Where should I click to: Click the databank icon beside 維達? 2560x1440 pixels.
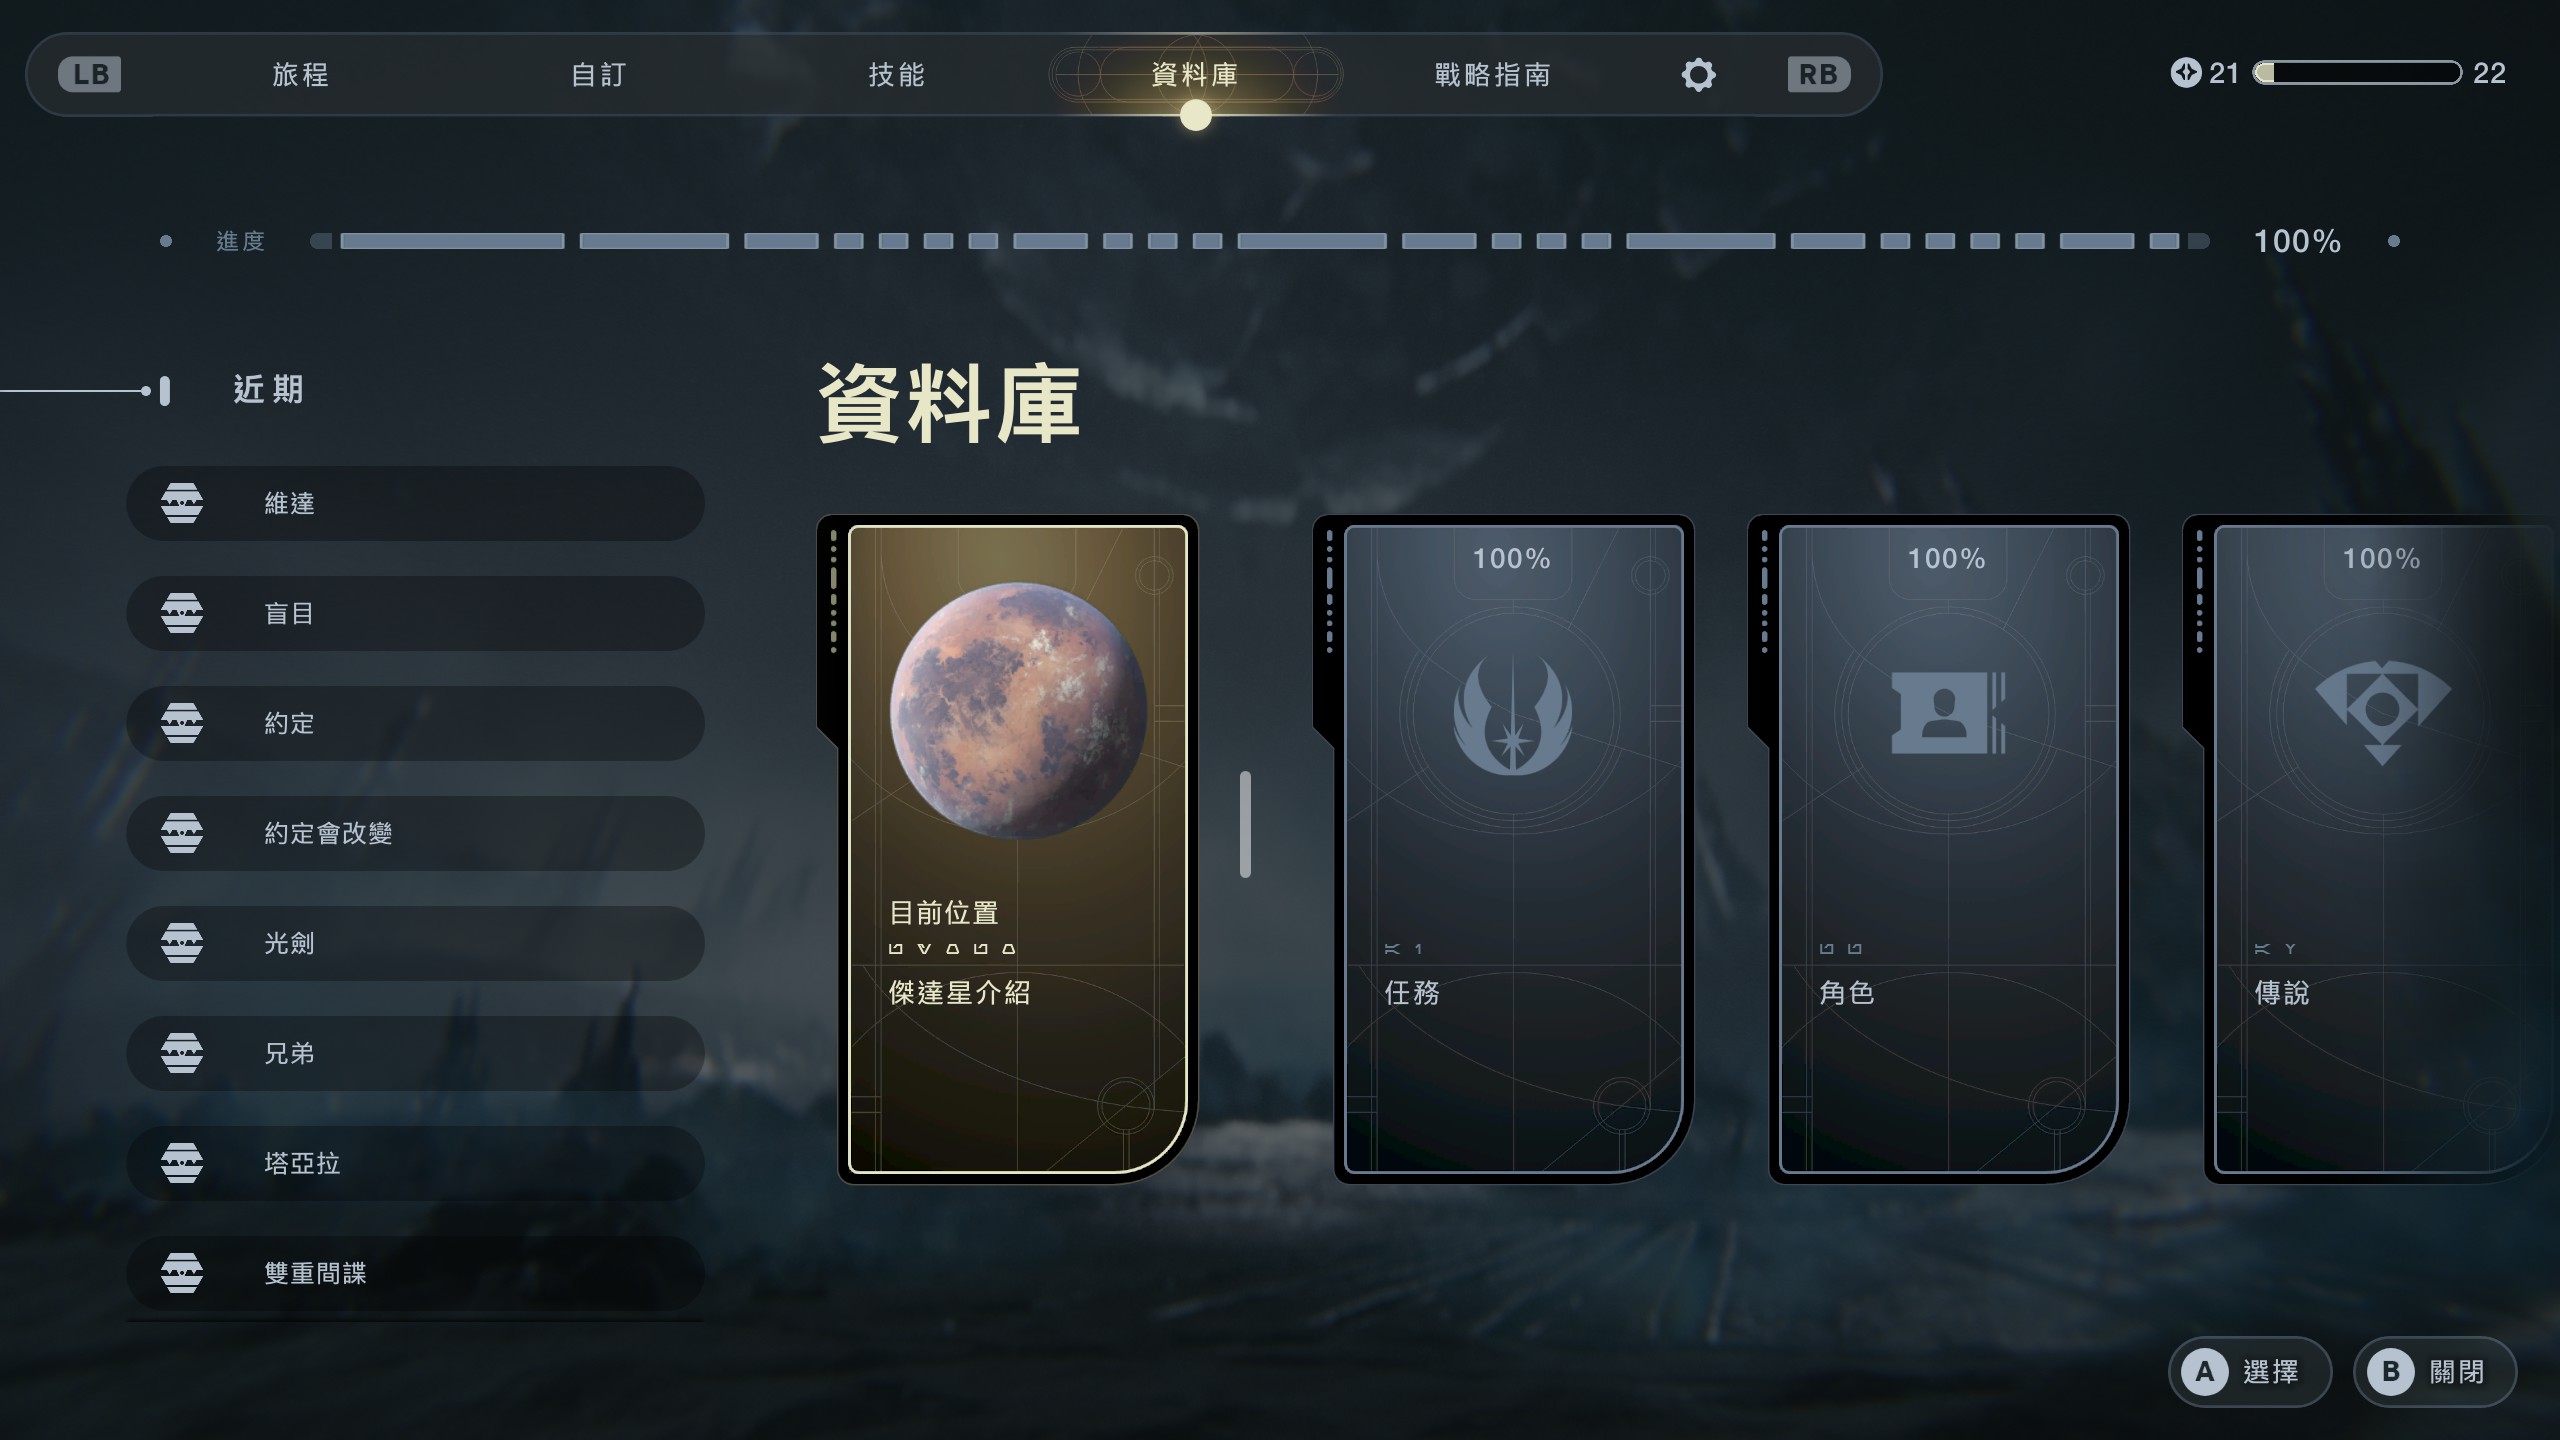(182, 503)
